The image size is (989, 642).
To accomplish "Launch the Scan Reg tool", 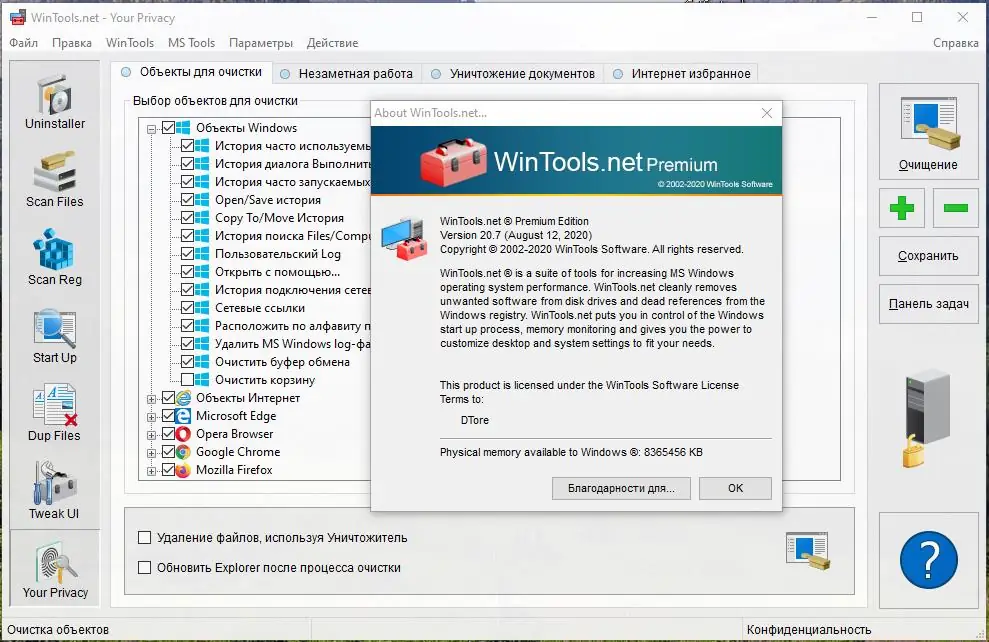I will [x=54, y=255].
